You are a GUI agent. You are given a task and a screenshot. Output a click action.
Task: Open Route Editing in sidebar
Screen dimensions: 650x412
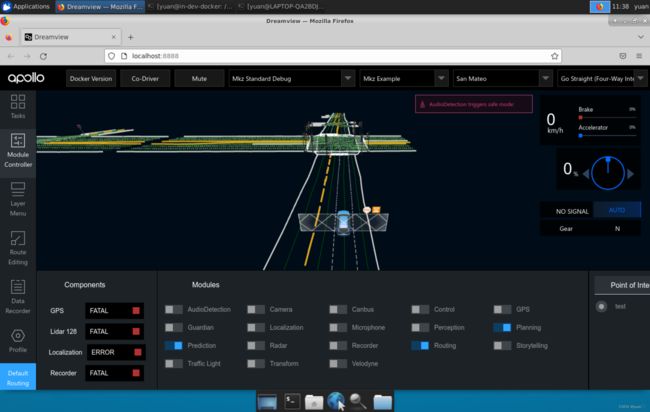pos(18,248)
